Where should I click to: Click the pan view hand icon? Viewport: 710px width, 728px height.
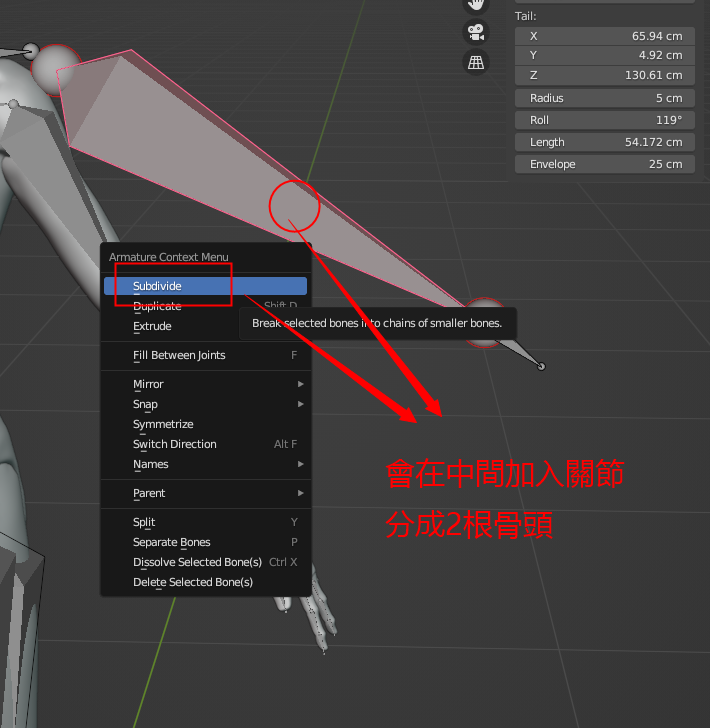click(477, 4)
